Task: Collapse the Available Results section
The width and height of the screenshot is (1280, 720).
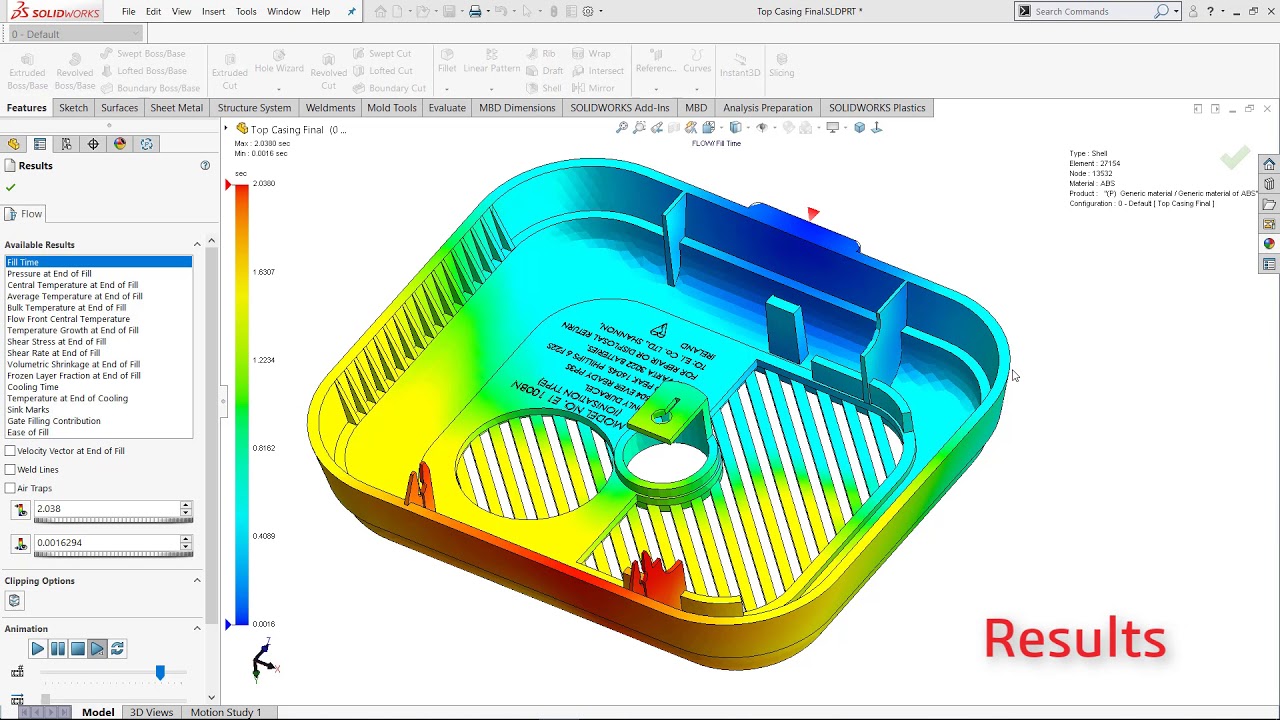Action: [x=197, y=245]
